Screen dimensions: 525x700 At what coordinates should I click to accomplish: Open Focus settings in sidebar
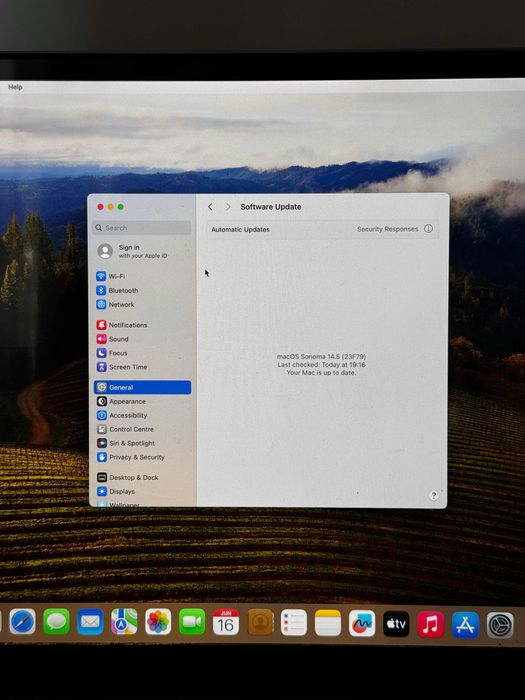click(112, 353)
